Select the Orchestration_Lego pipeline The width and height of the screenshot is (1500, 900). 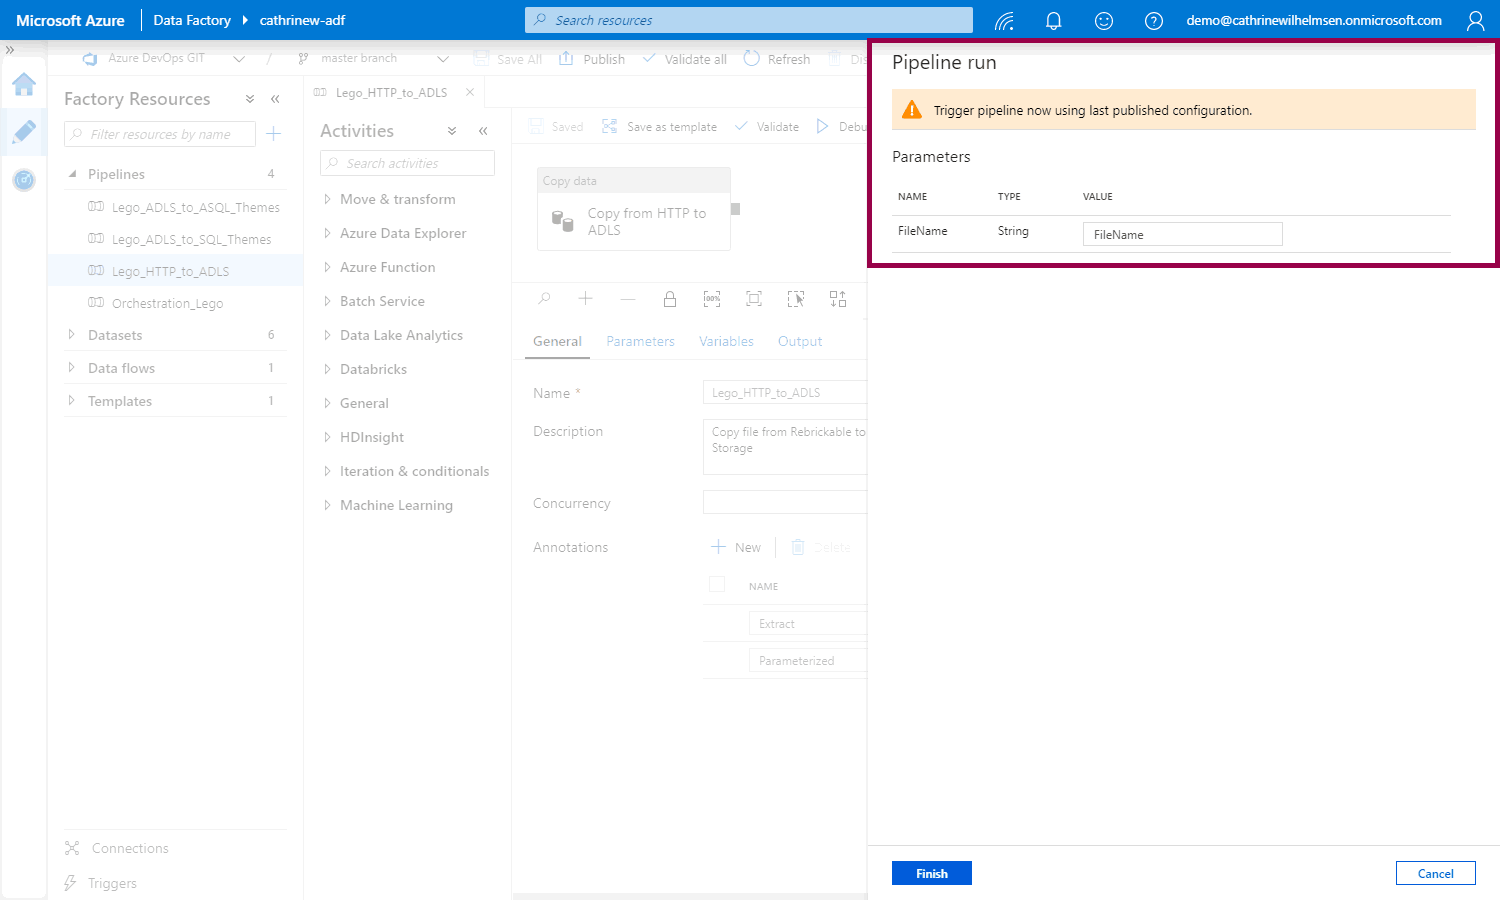167,303
